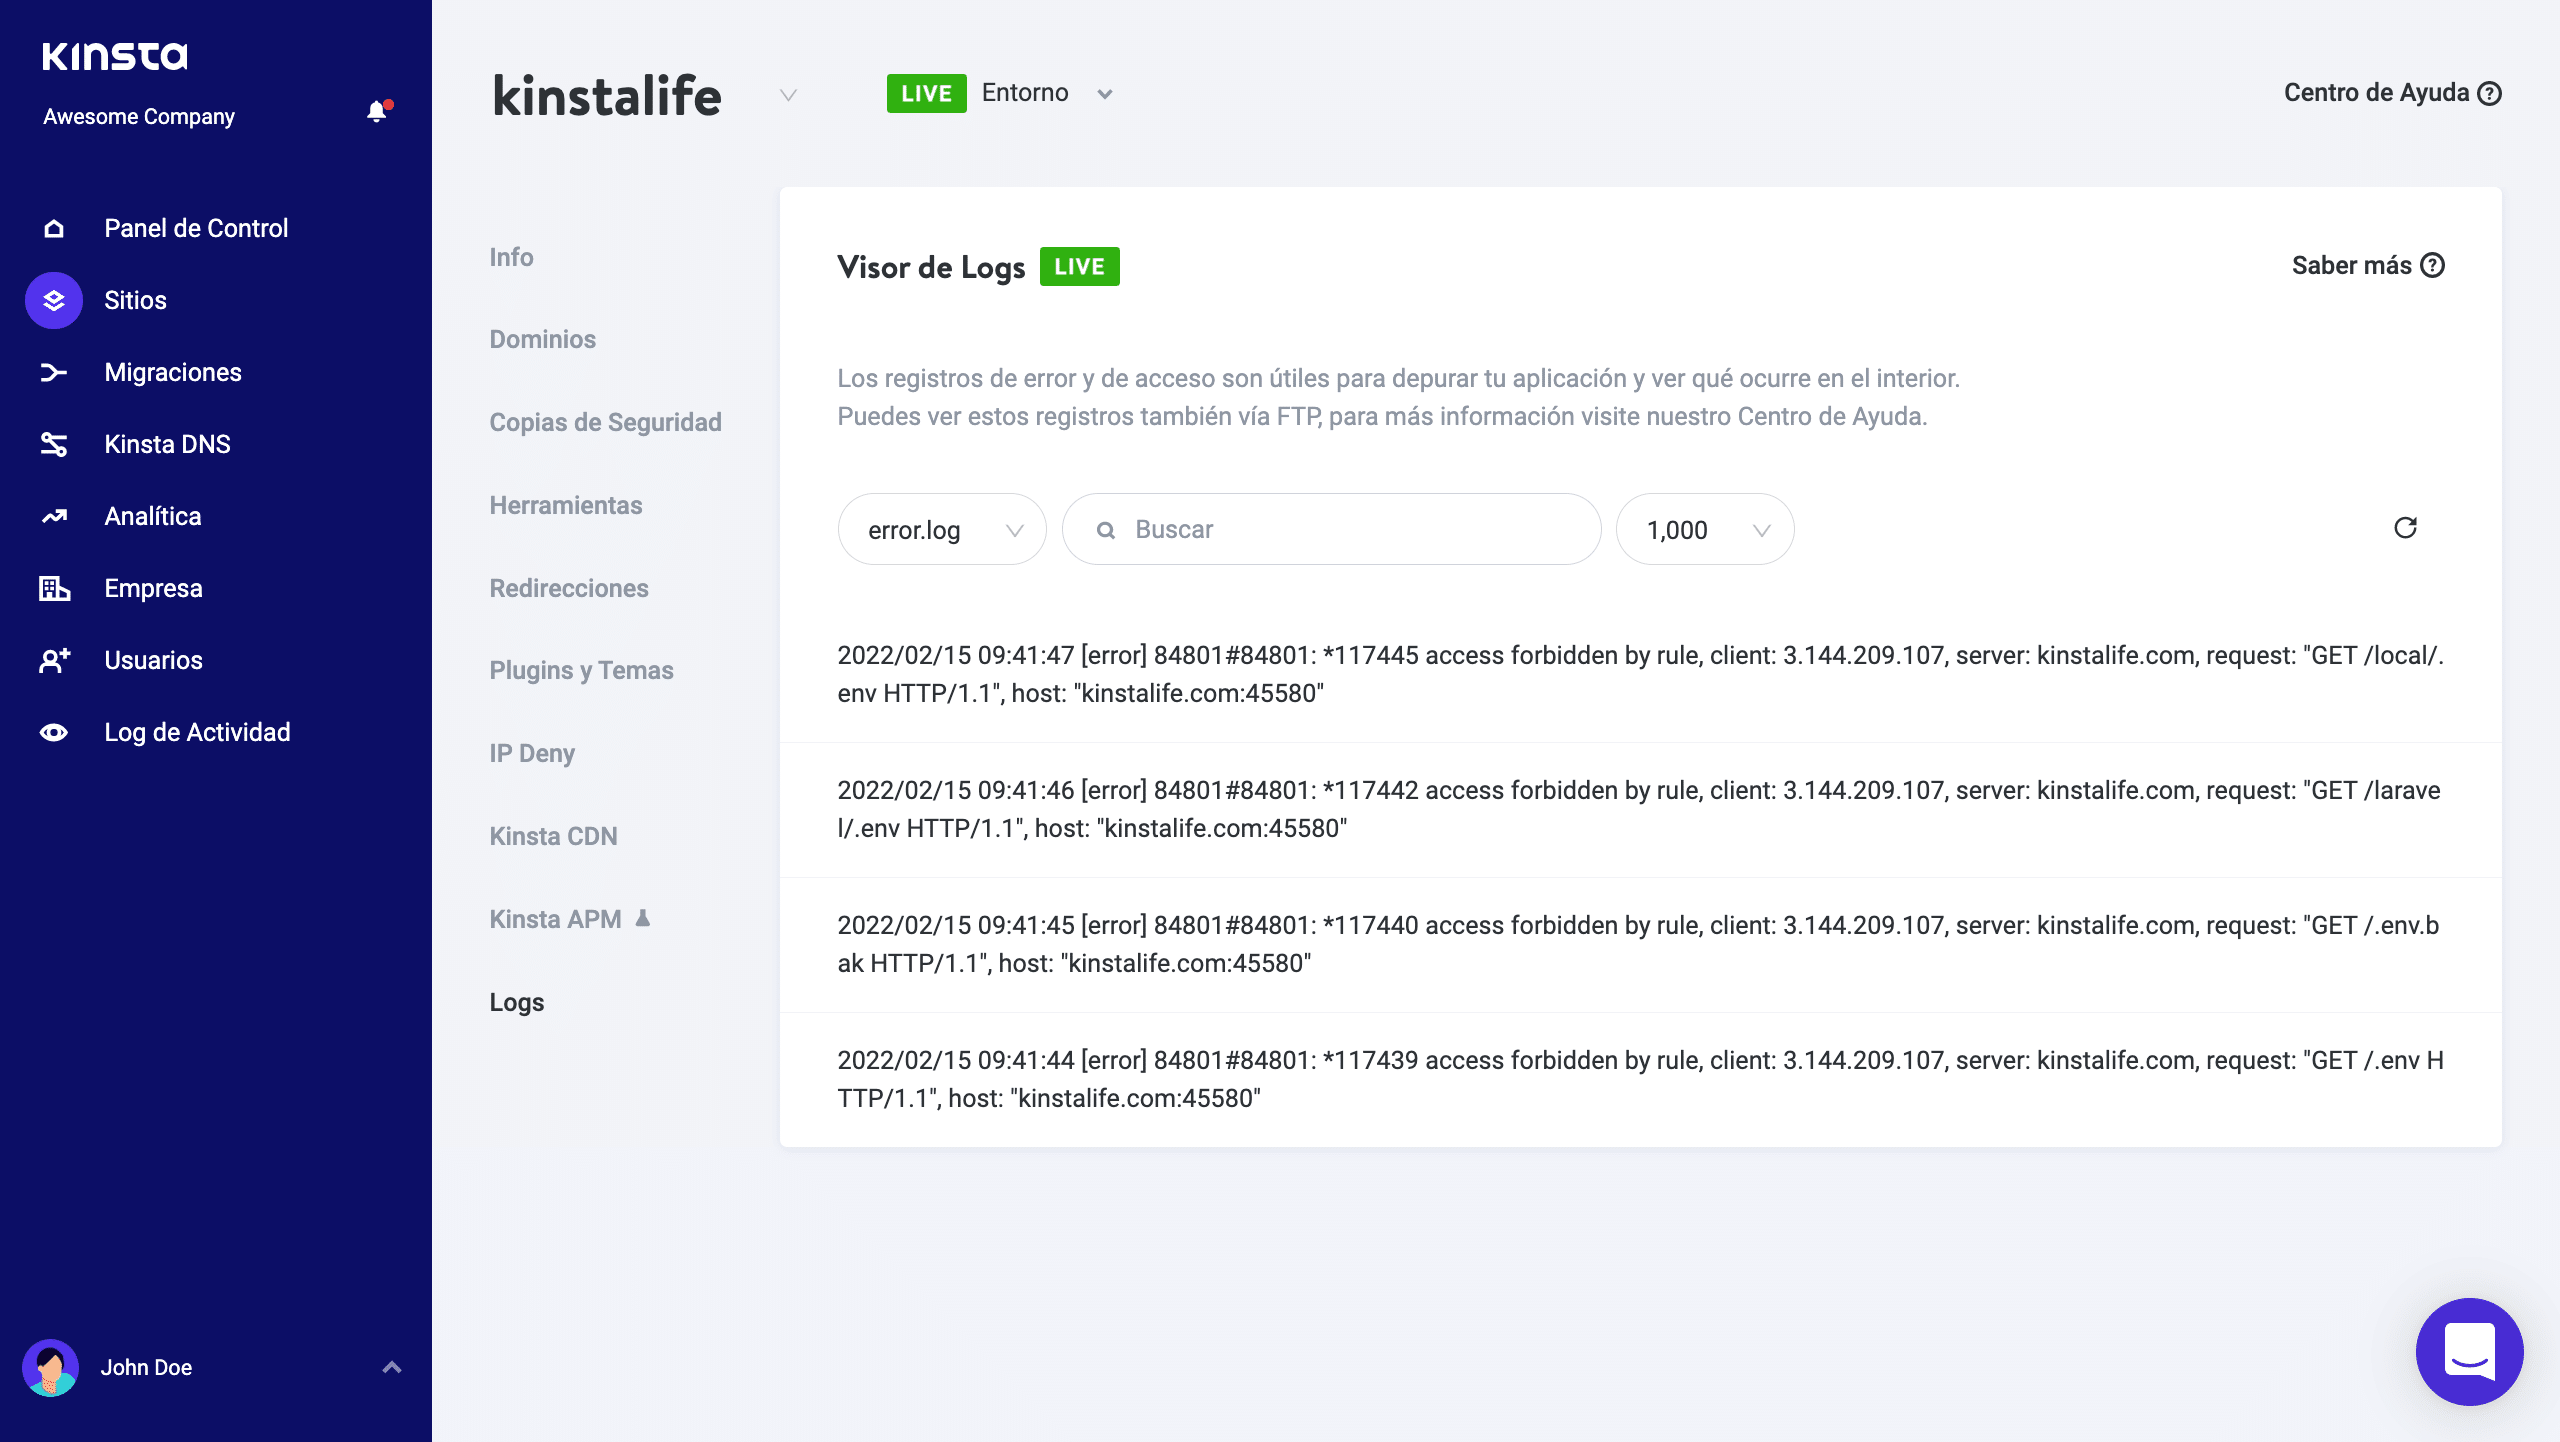Click the Kinsta DNS icon
The image size is (2560, 1442).
54,444
